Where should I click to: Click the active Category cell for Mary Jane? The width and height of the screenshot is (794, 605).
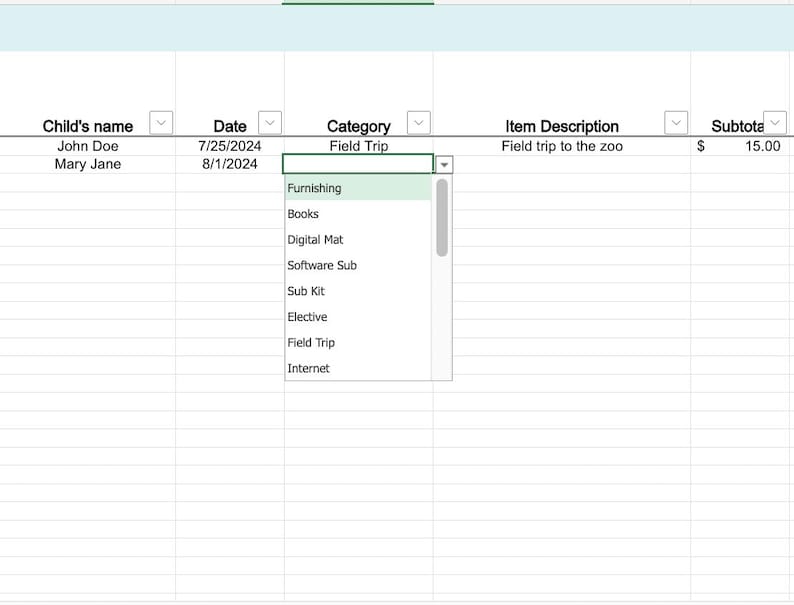[x=358, y=164]
